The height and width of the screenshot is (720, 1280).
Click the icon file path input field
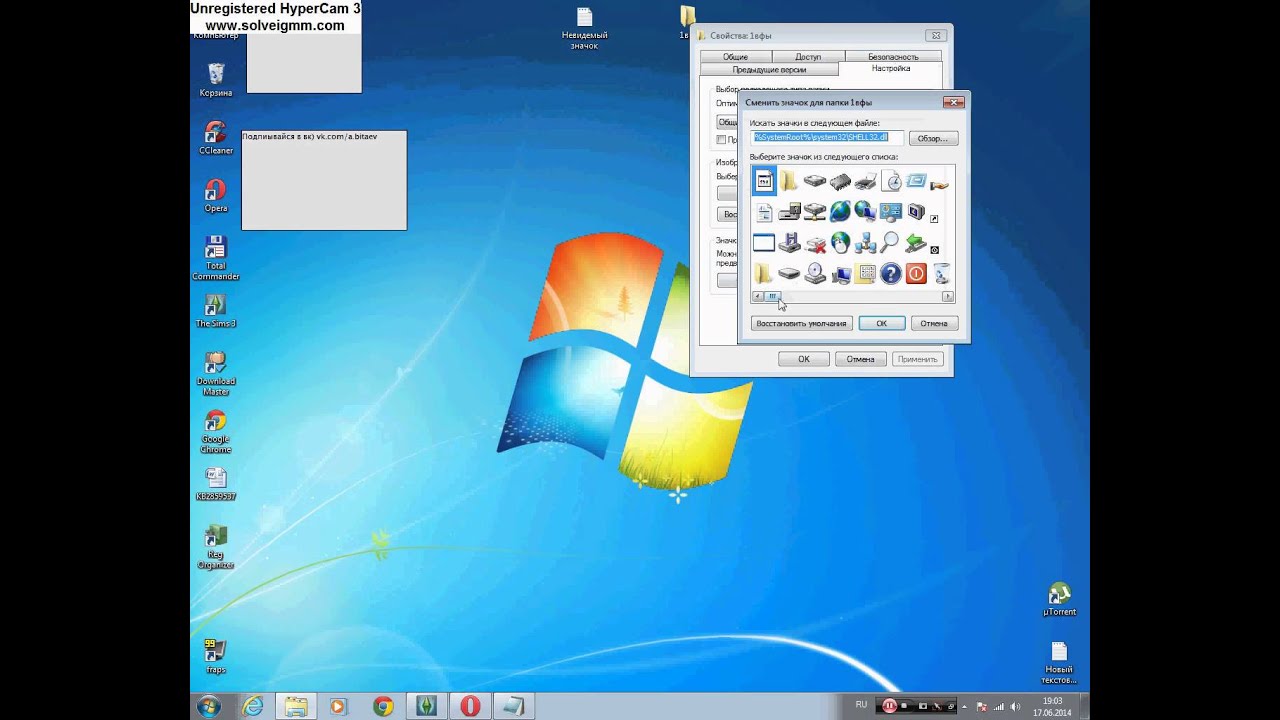pyautogui.click(x=828, y=137)
